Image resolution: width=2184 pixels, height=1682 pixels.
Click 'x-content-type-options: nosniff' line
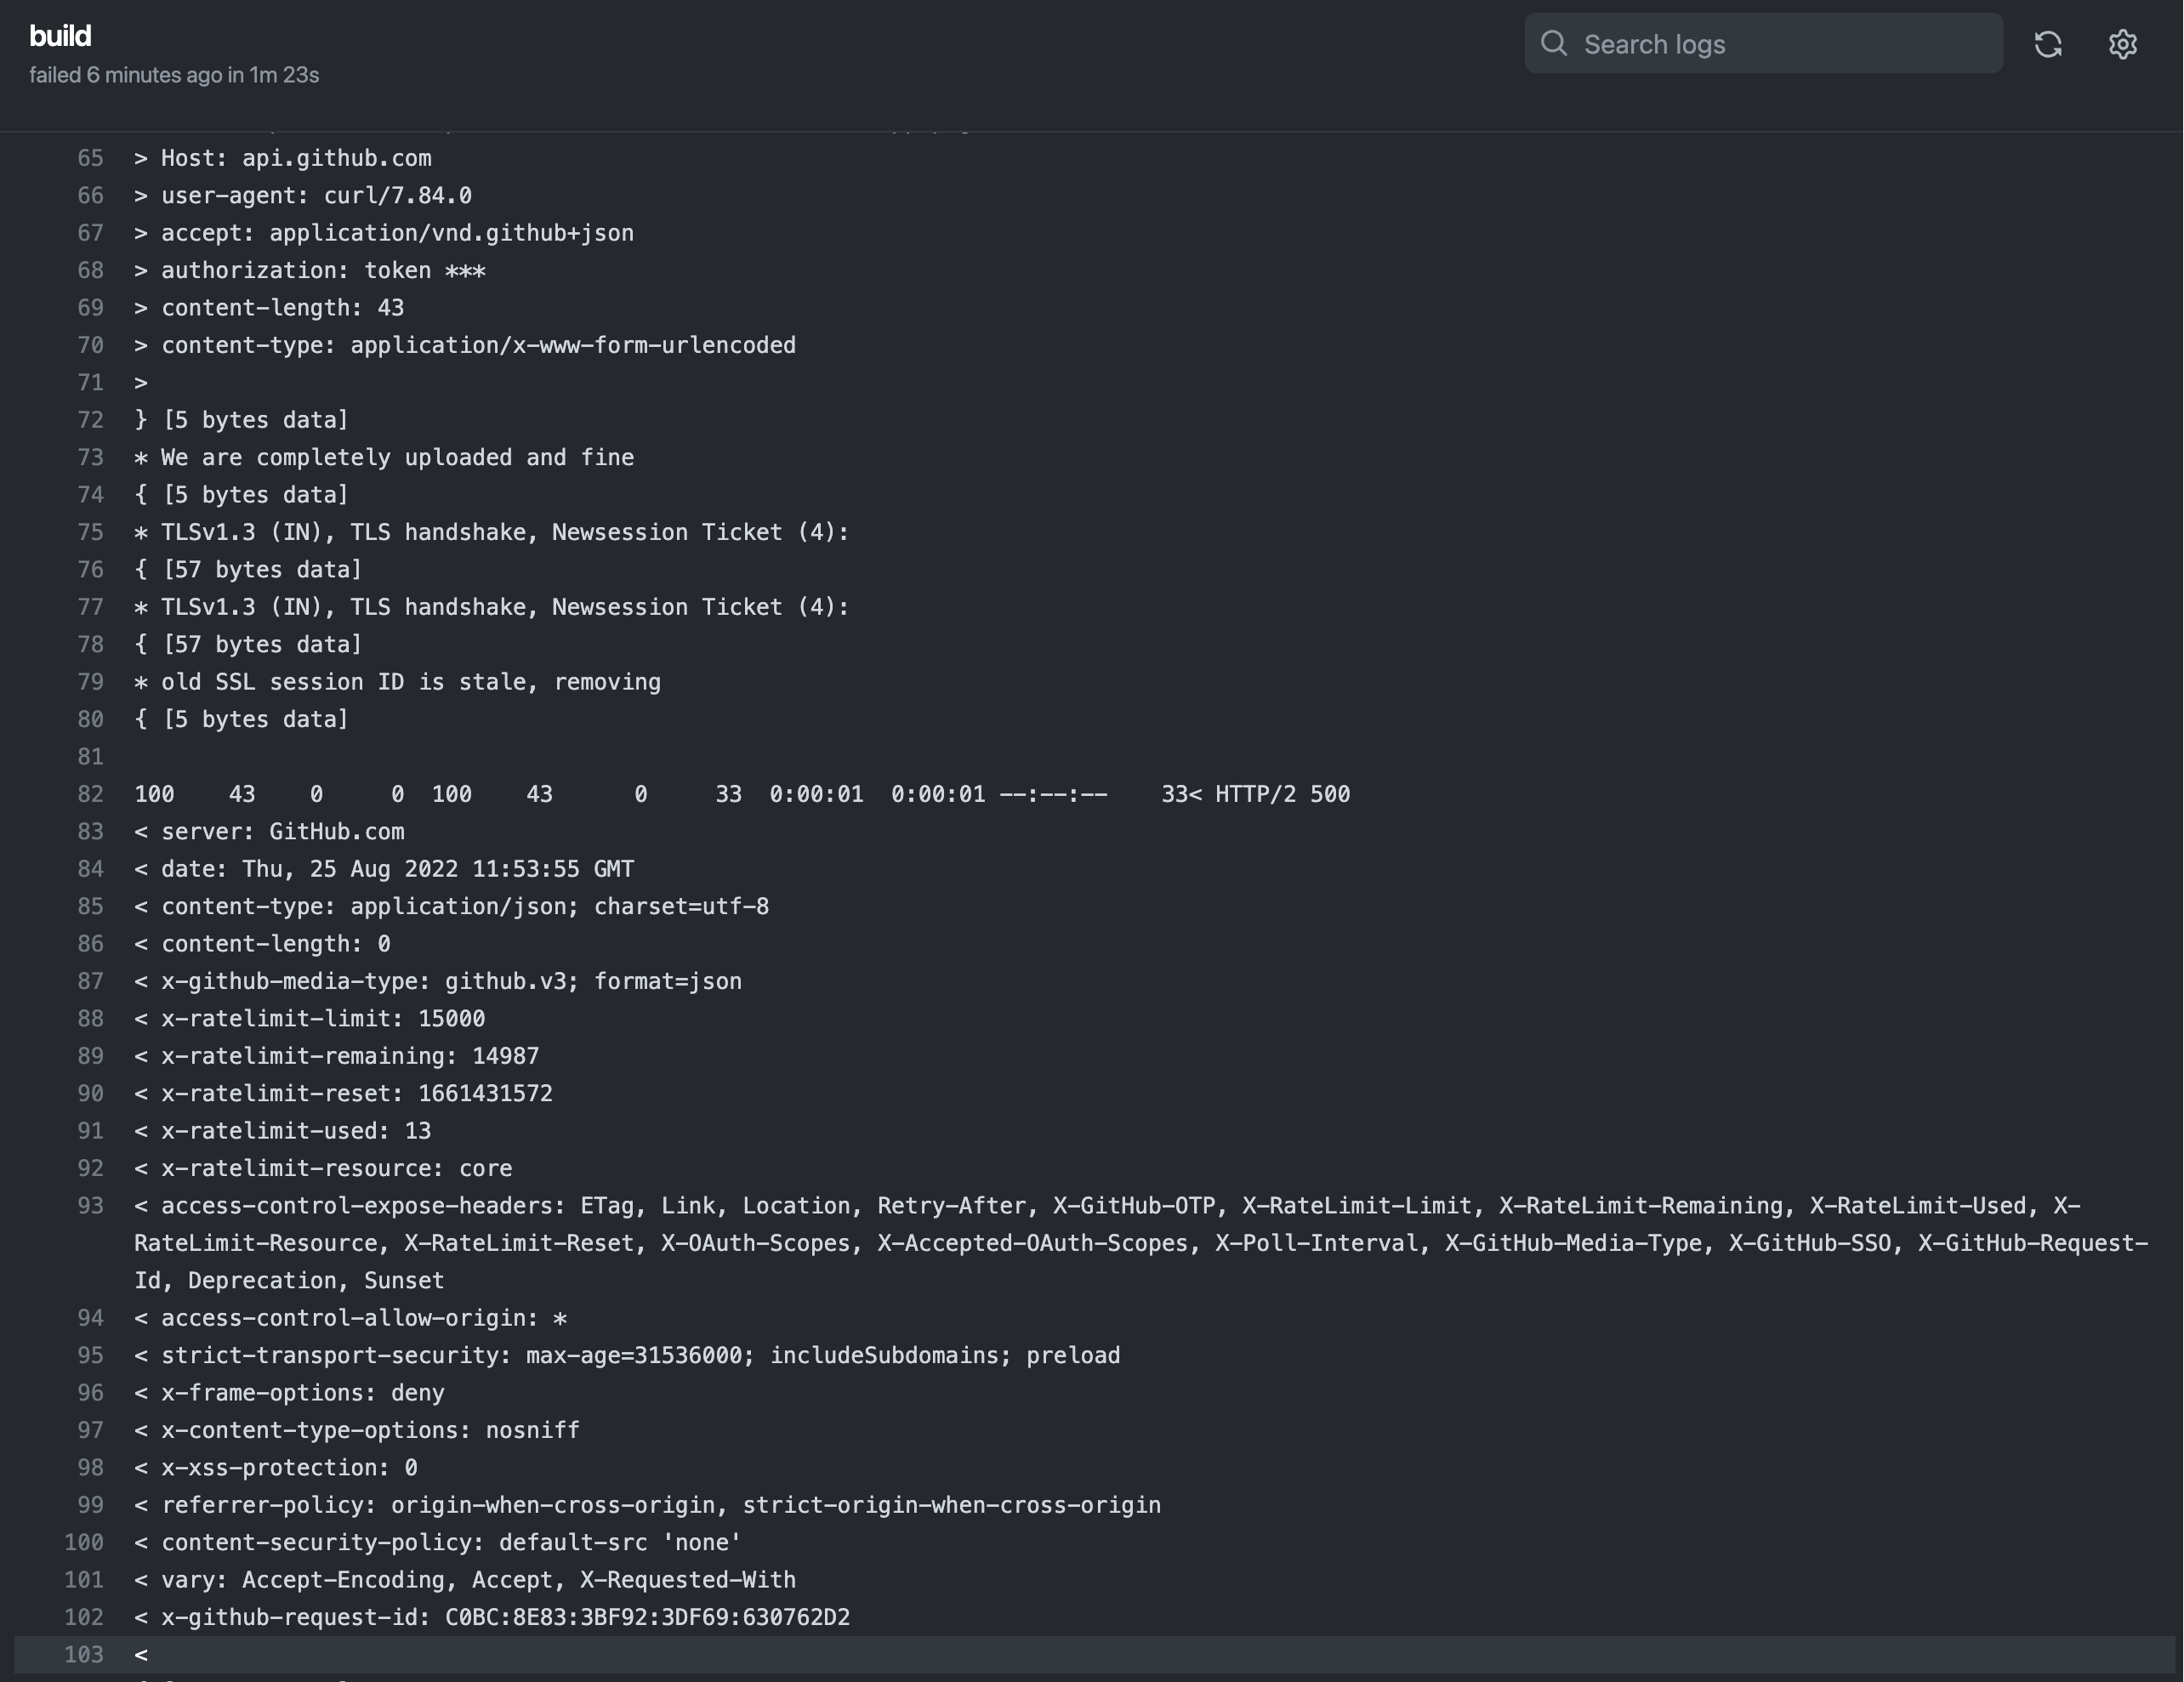[x=357, y=1430]
